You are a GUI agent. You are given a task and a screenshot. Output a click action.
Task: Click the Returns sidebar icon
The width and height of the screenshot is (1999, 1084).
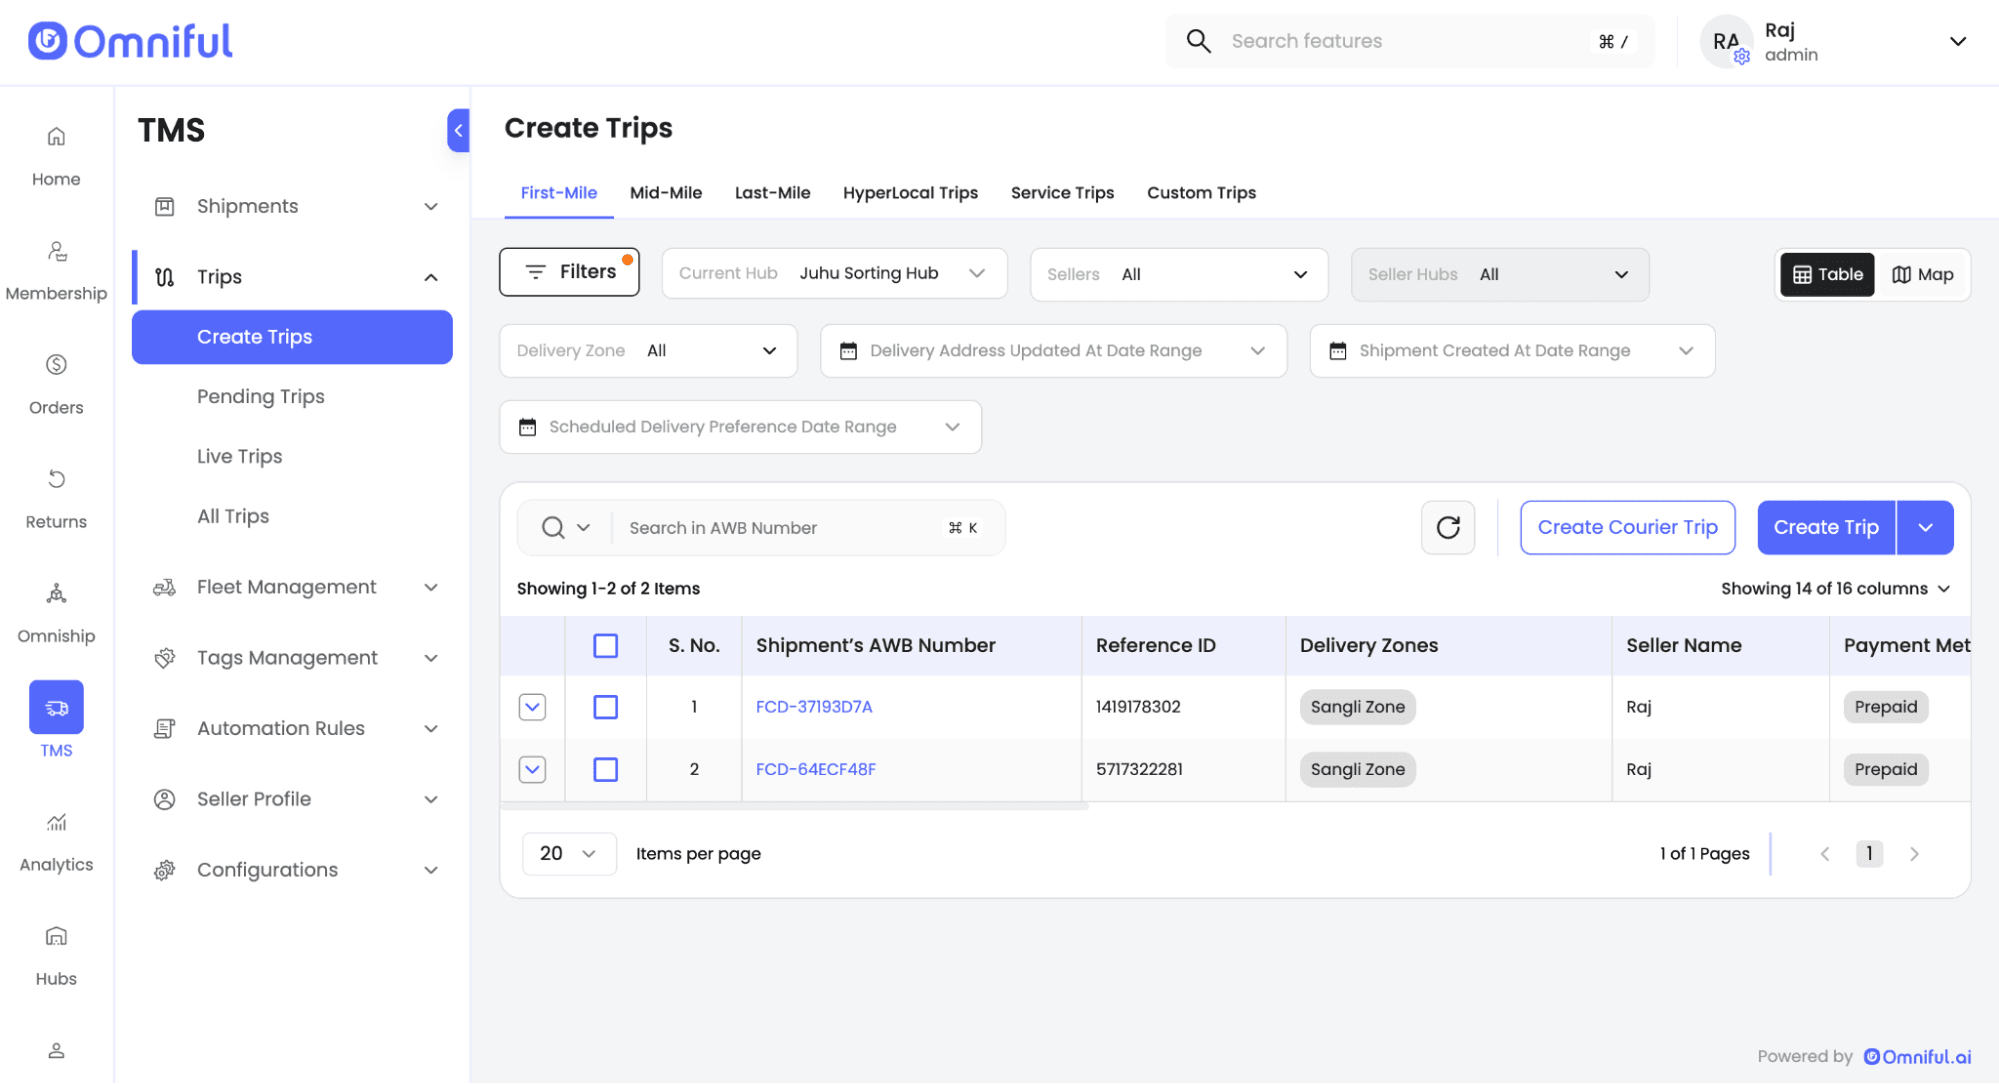tap(56, 480)
